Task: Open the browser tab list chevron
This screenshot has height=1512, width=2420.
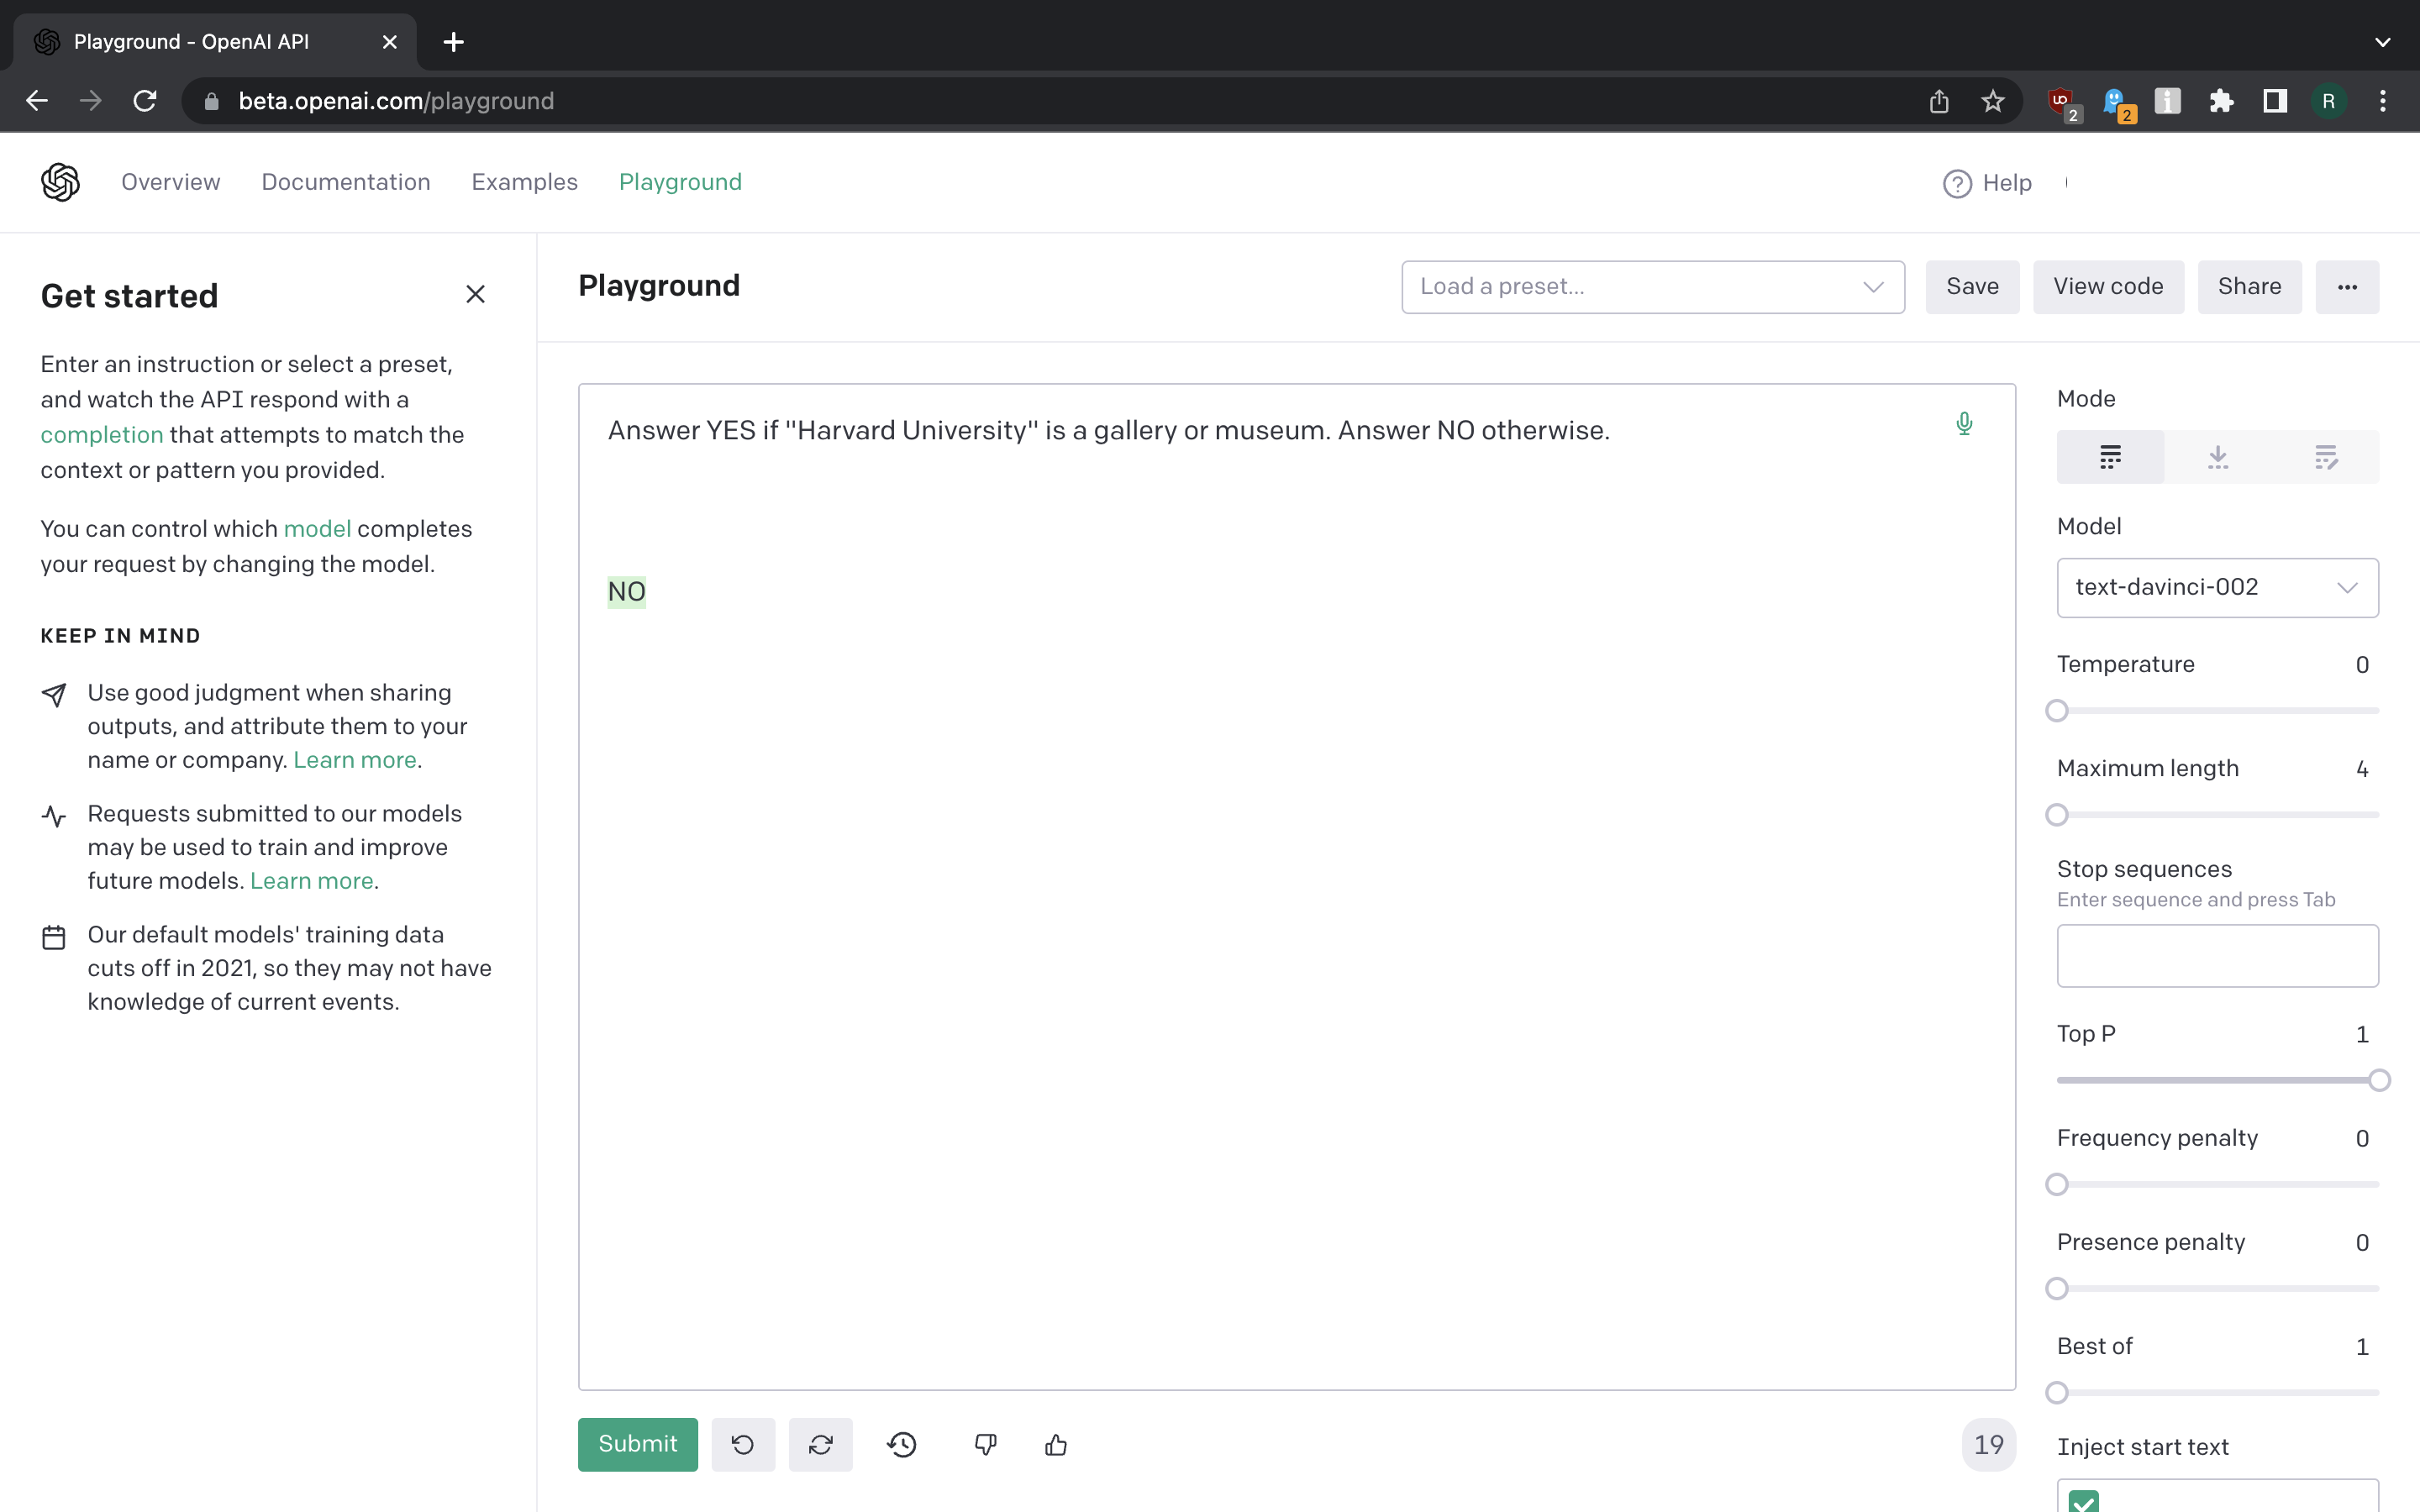Action: (2382, 42)
